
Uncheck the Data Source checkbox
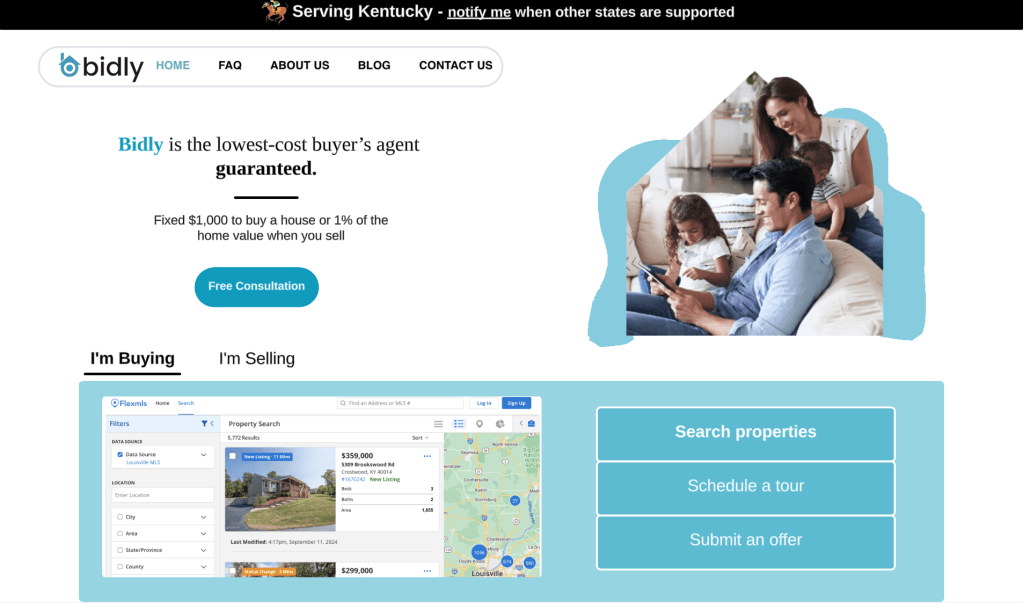pyautogui.click(x=120, y=454)
